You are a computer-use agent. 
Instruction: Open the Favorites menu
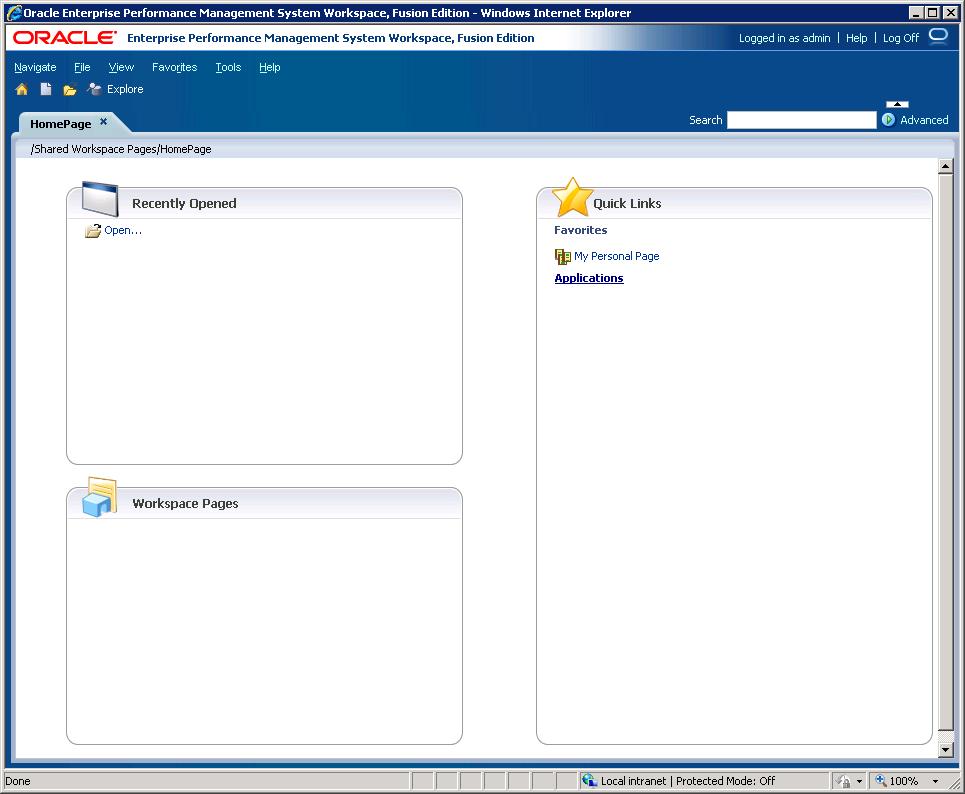coord(174,67)
